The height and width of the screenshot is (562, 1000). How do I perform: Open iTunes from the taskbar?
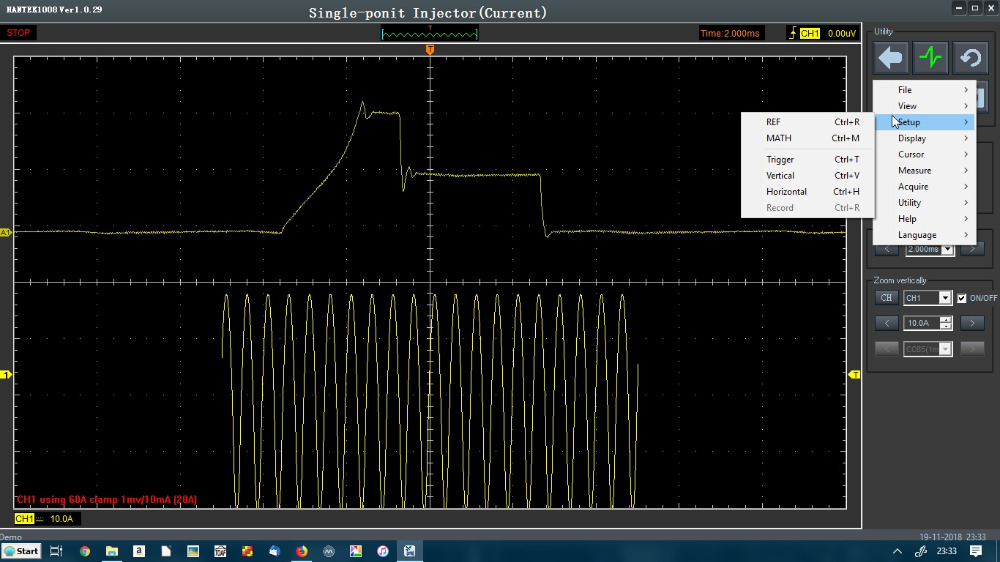[383, 551]
